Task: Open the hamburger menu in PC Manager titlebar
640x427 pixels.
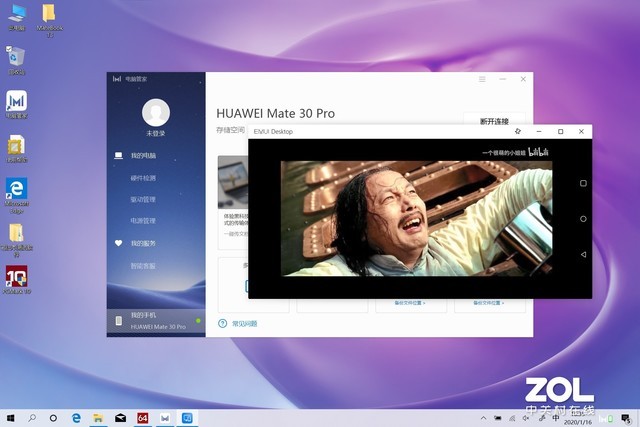Action: (x=482, y=78)
